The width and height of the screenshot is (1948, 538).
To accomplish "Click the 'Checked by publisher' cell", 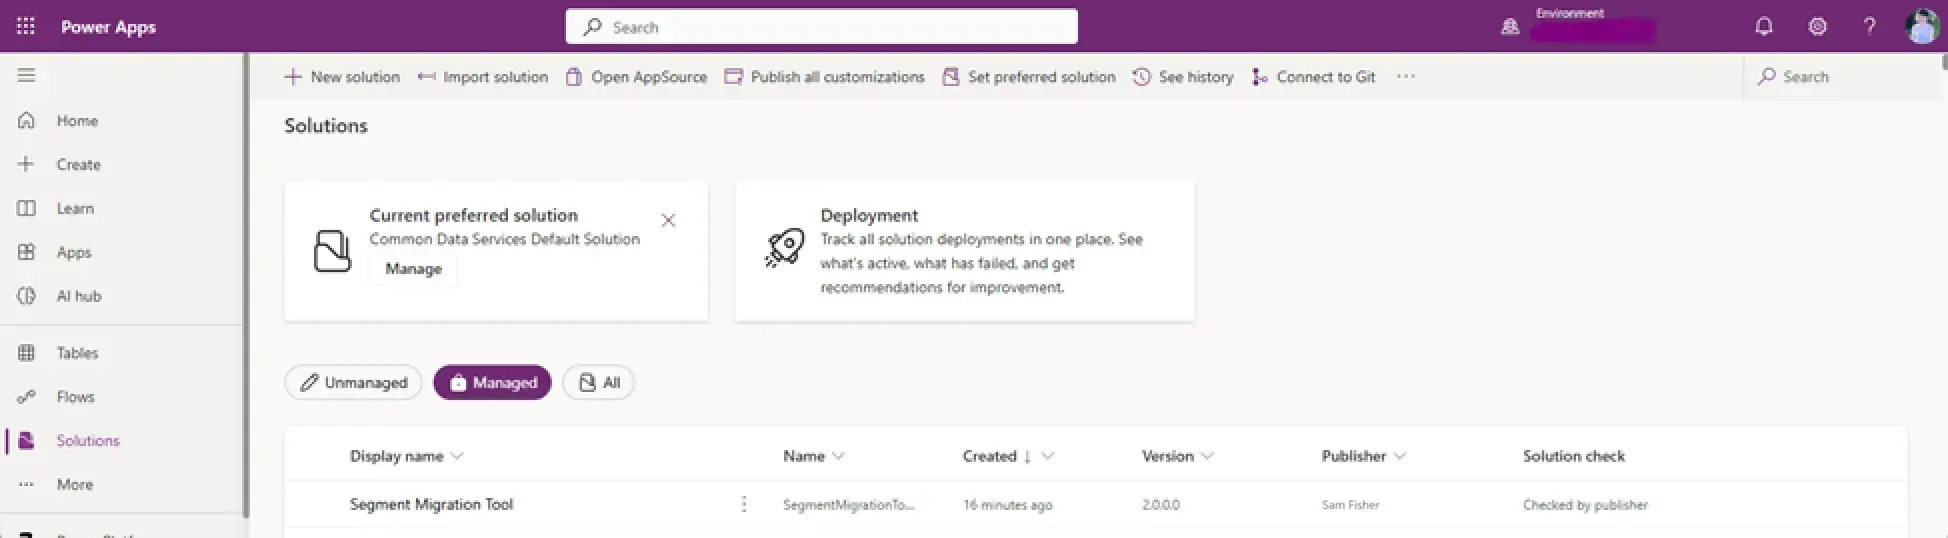I will pos(1585,505).
